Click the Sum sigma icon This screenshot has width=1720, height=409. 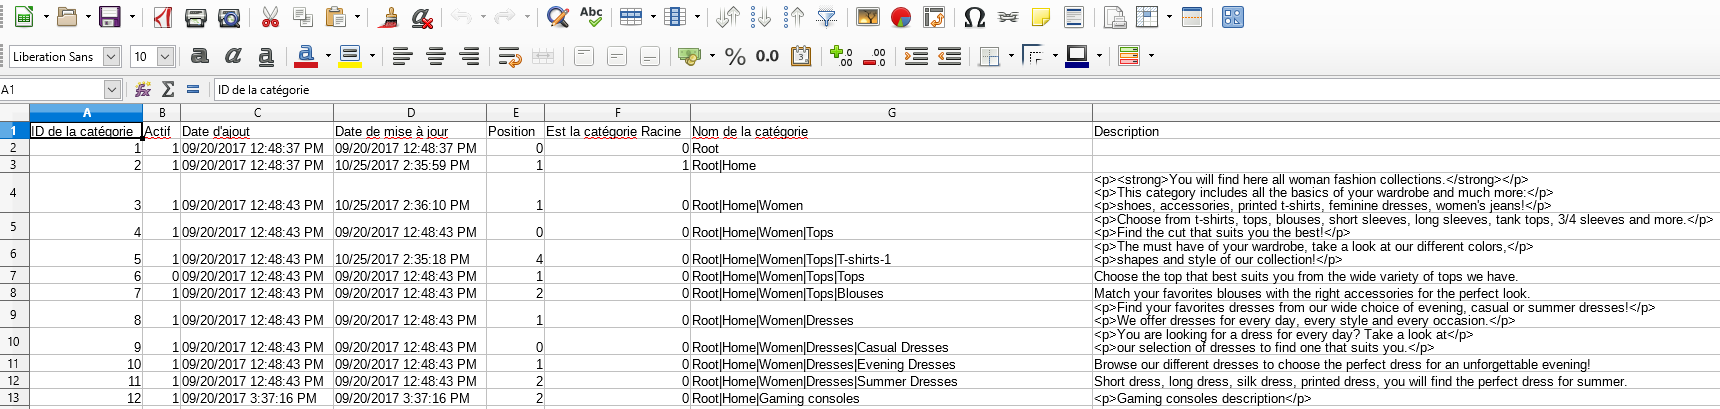(x=168, y=90)
